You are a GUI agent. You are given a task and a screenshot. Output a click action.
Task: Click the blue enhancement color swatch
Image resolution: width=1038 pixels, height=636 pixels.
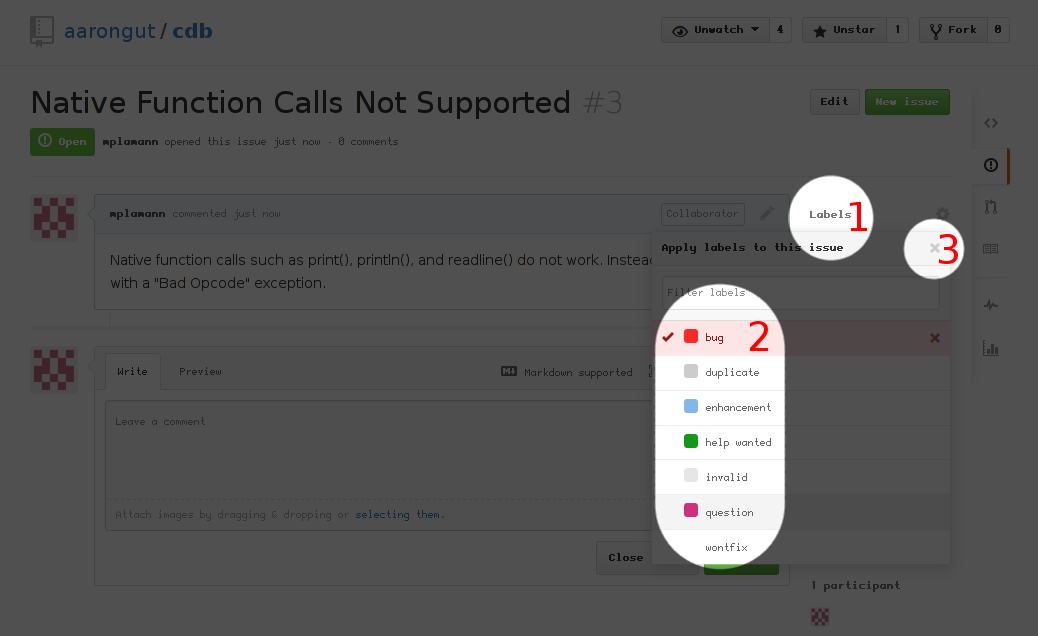(x=691, y=407)
